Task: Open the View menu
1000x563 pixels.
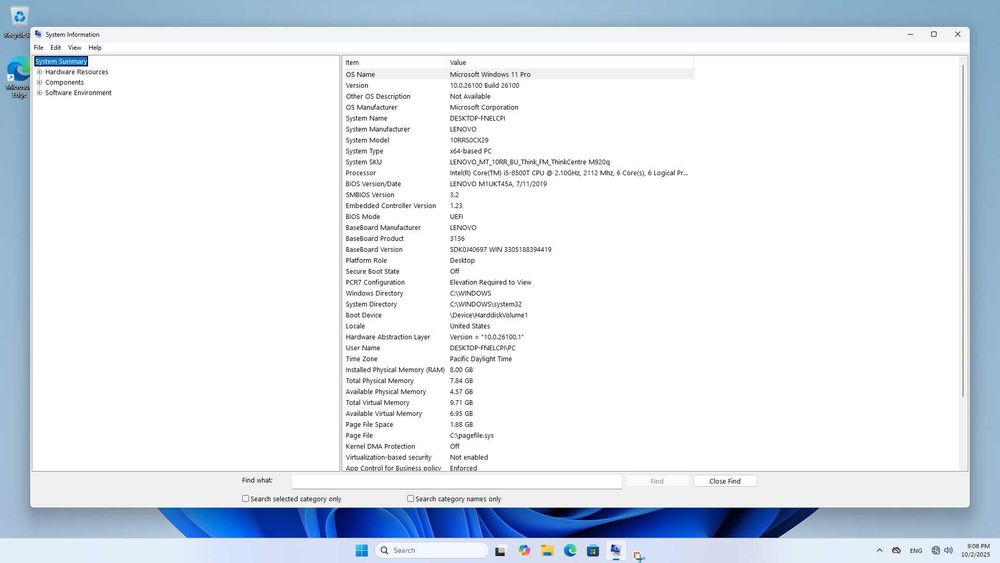Action: tap(75, 48)
